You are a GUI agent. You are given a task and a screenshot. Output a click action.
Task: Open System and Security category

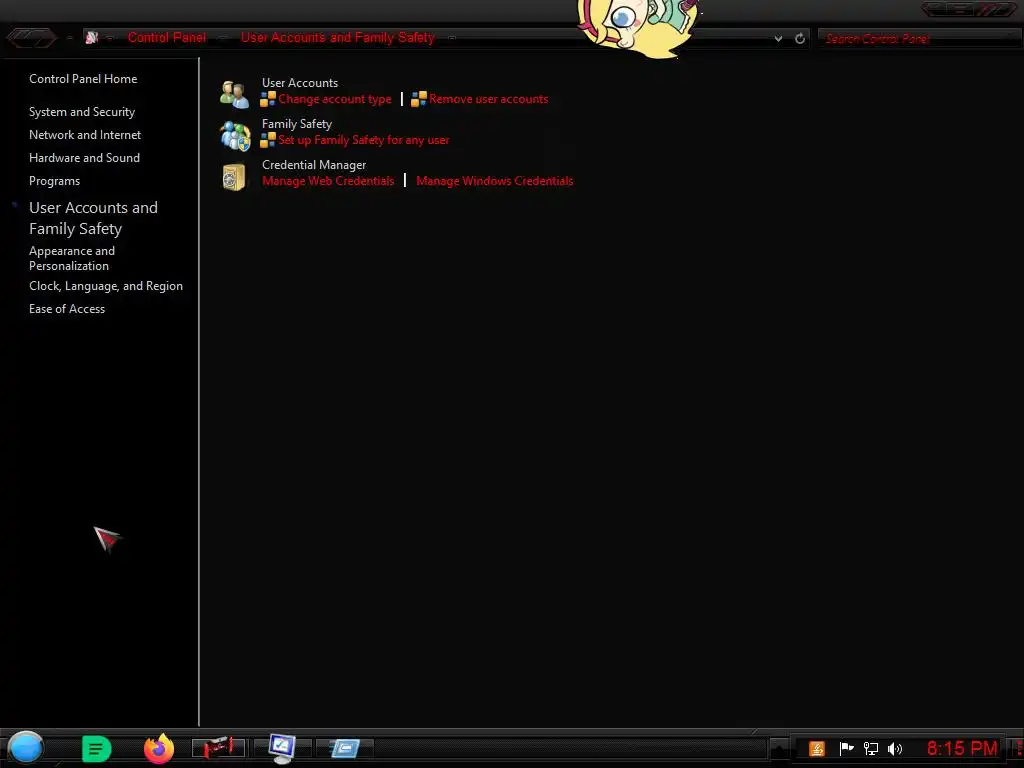click(x=82, y=112)
